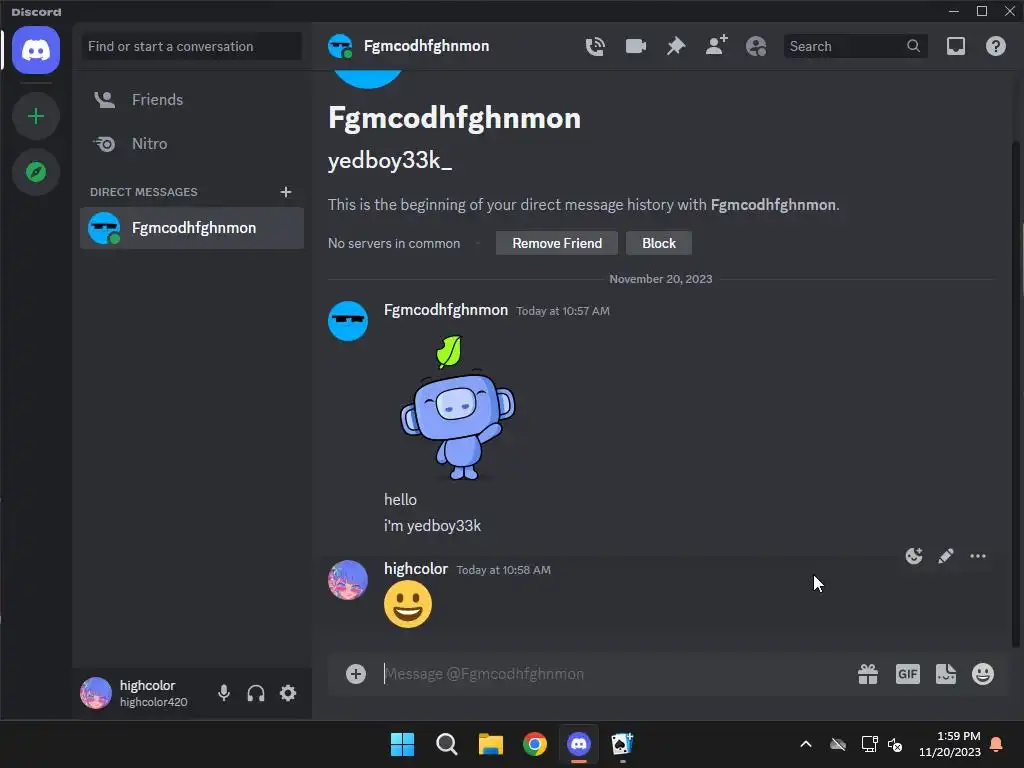Click Fgmcodhfghnmon username in 10:57 AM message

[x=446, y=310]
